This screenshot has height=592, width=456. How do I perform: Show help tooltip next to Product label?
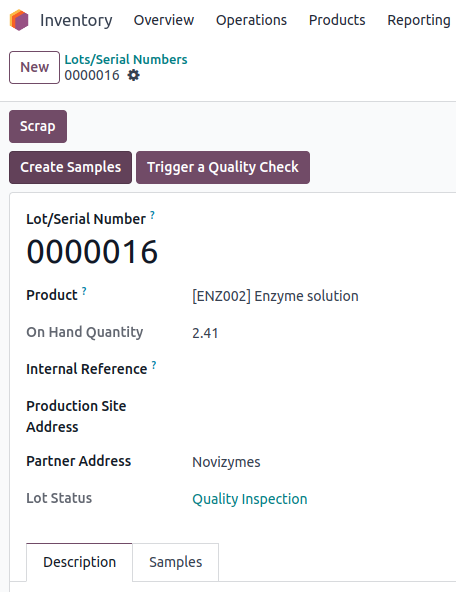point(84,291)
